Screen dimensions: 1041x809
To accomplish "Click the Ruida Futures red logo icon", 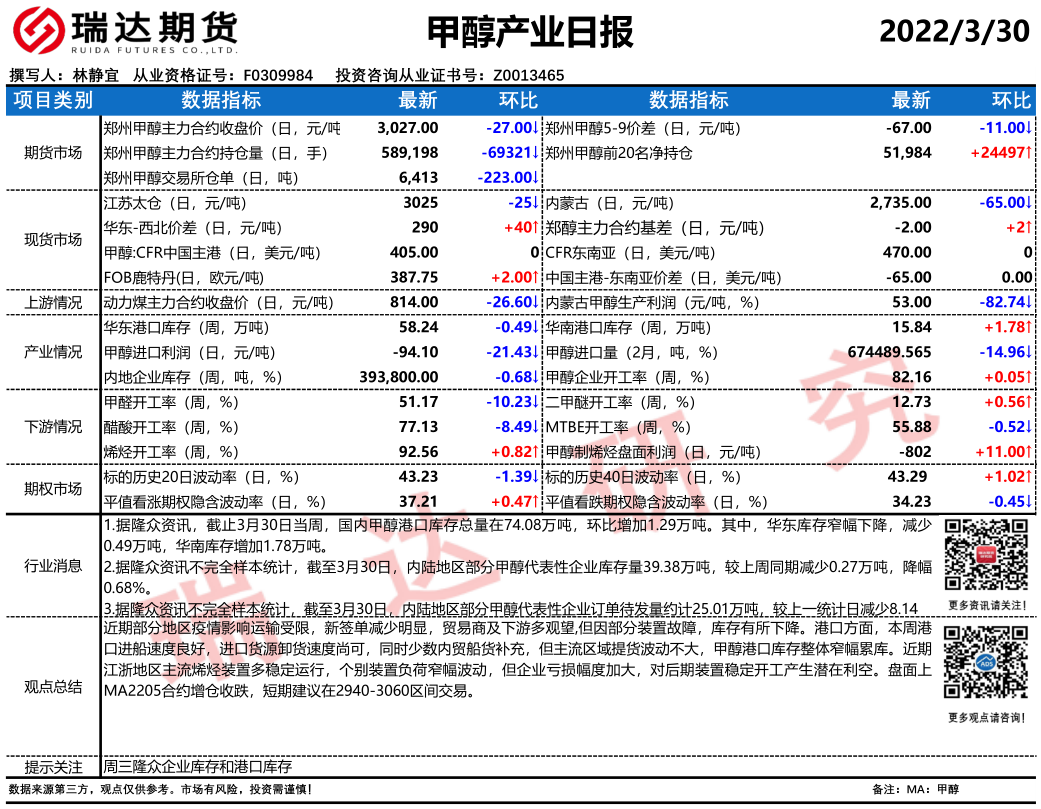I will click(39, 31).
